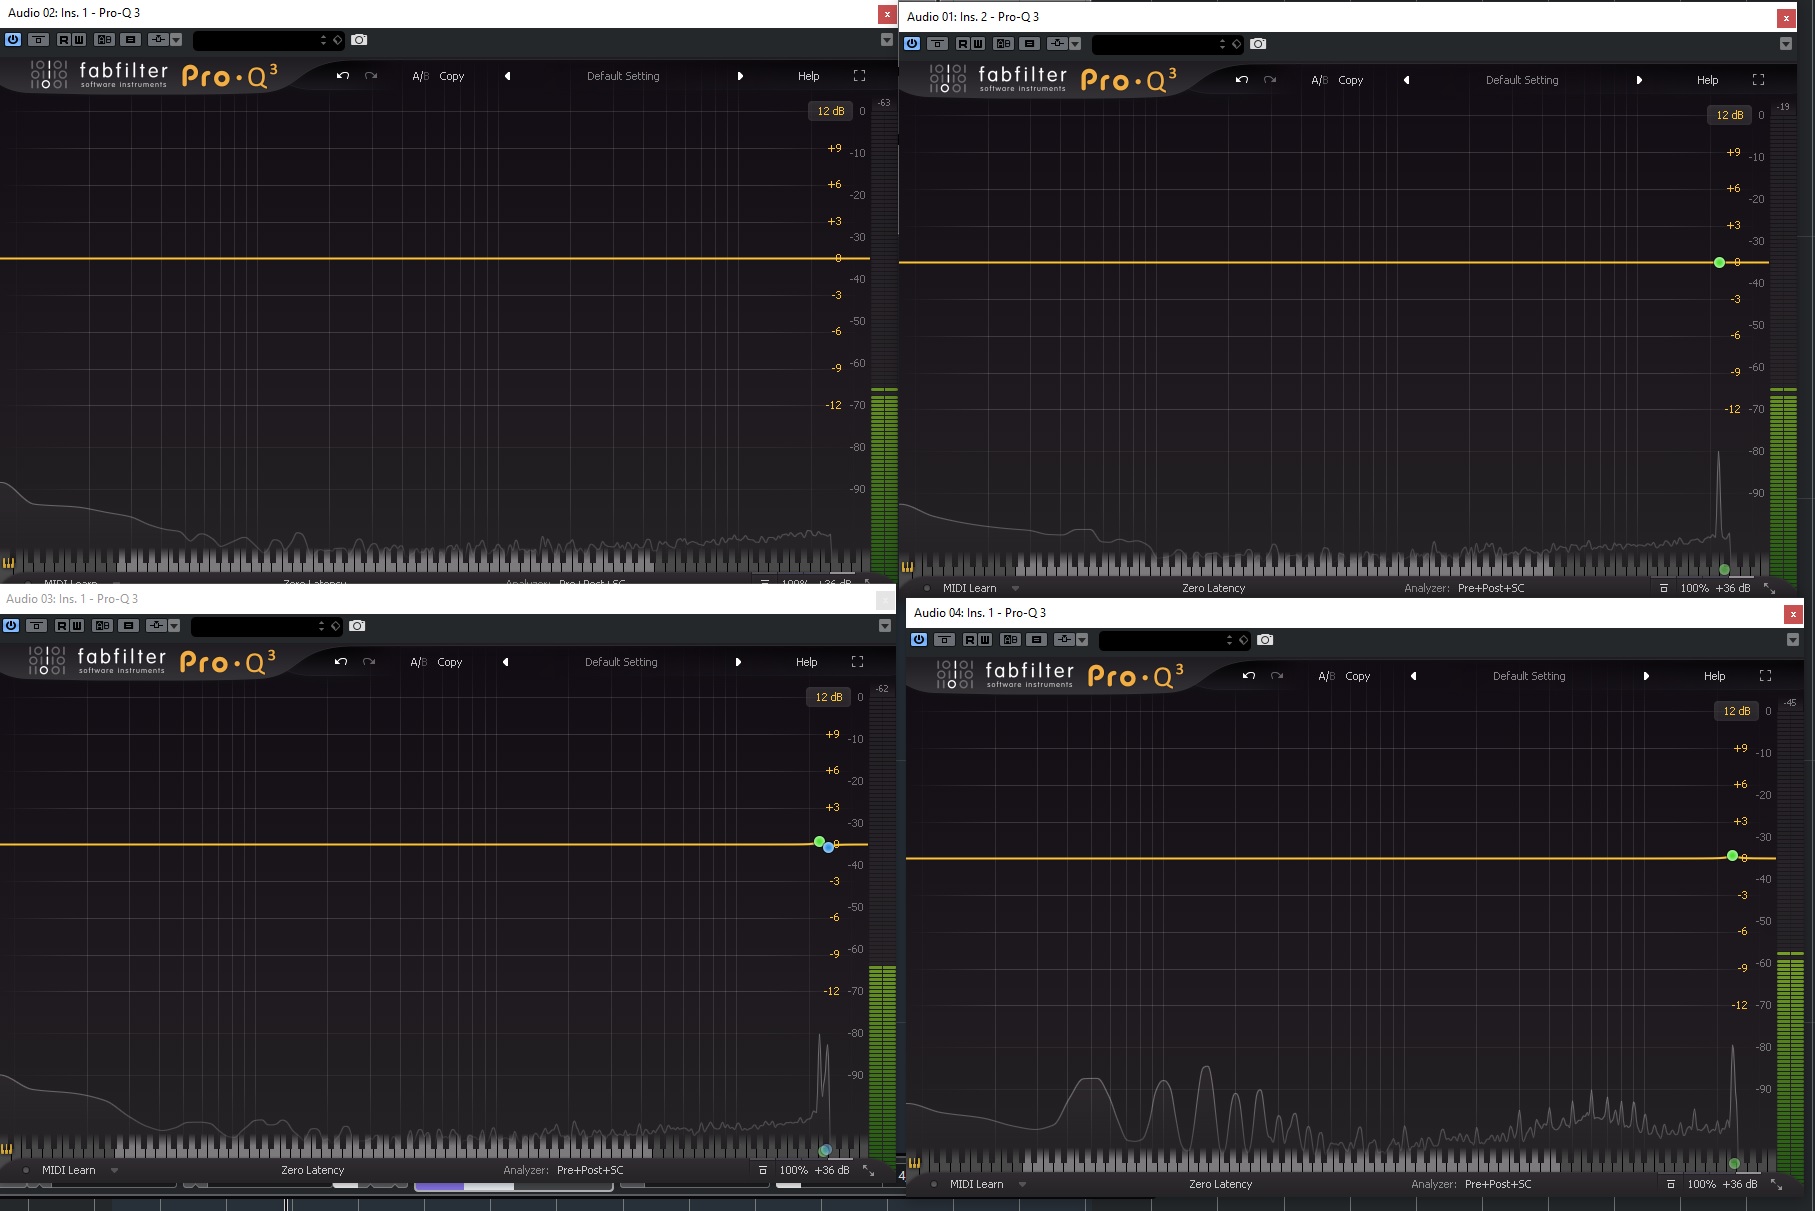Click Copy button in Audio 02 Pro-Q 3

(x=451, y=76)
